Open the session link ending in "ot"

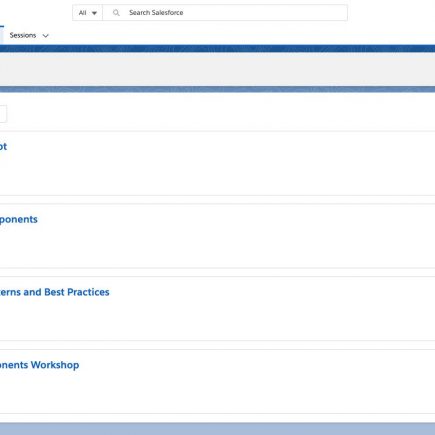tap(3, 146)
